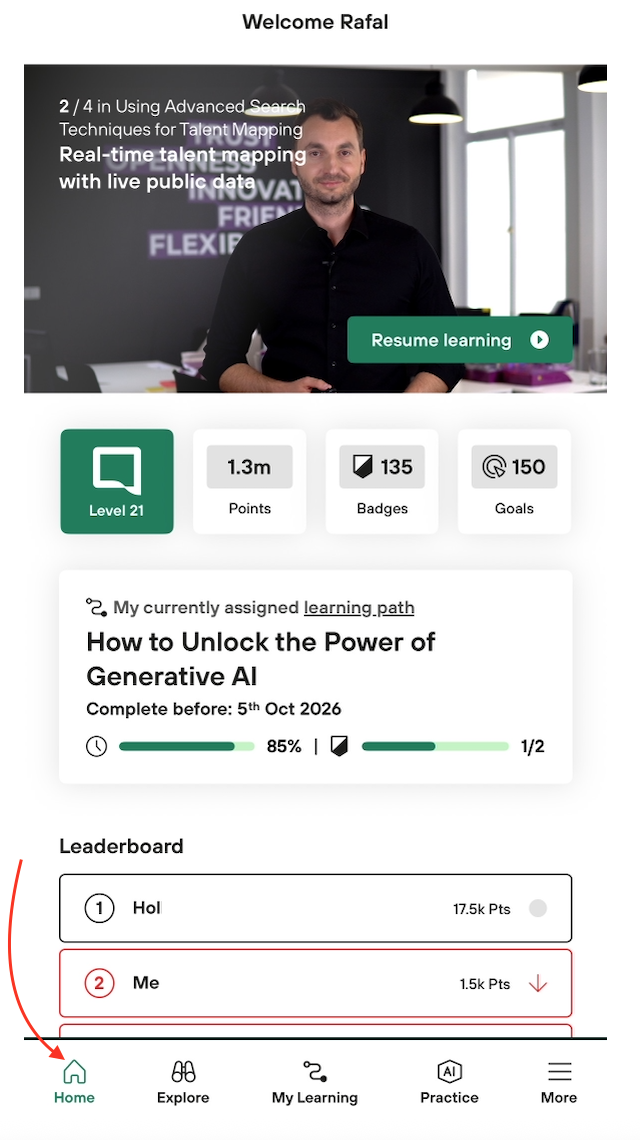Open My Learning path icon
Viewport: 640px width, 1140px height.
315,1071
